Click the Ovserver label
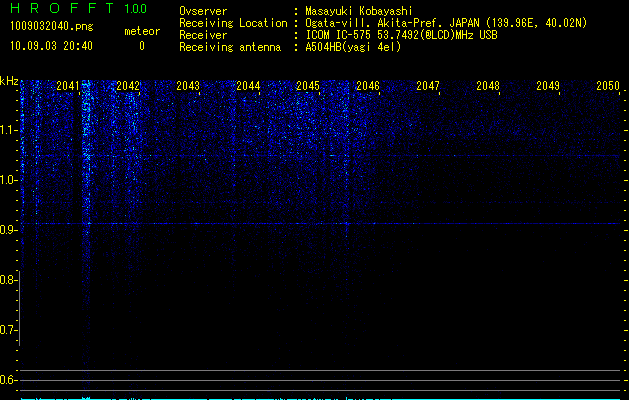 tap(203, 11)
